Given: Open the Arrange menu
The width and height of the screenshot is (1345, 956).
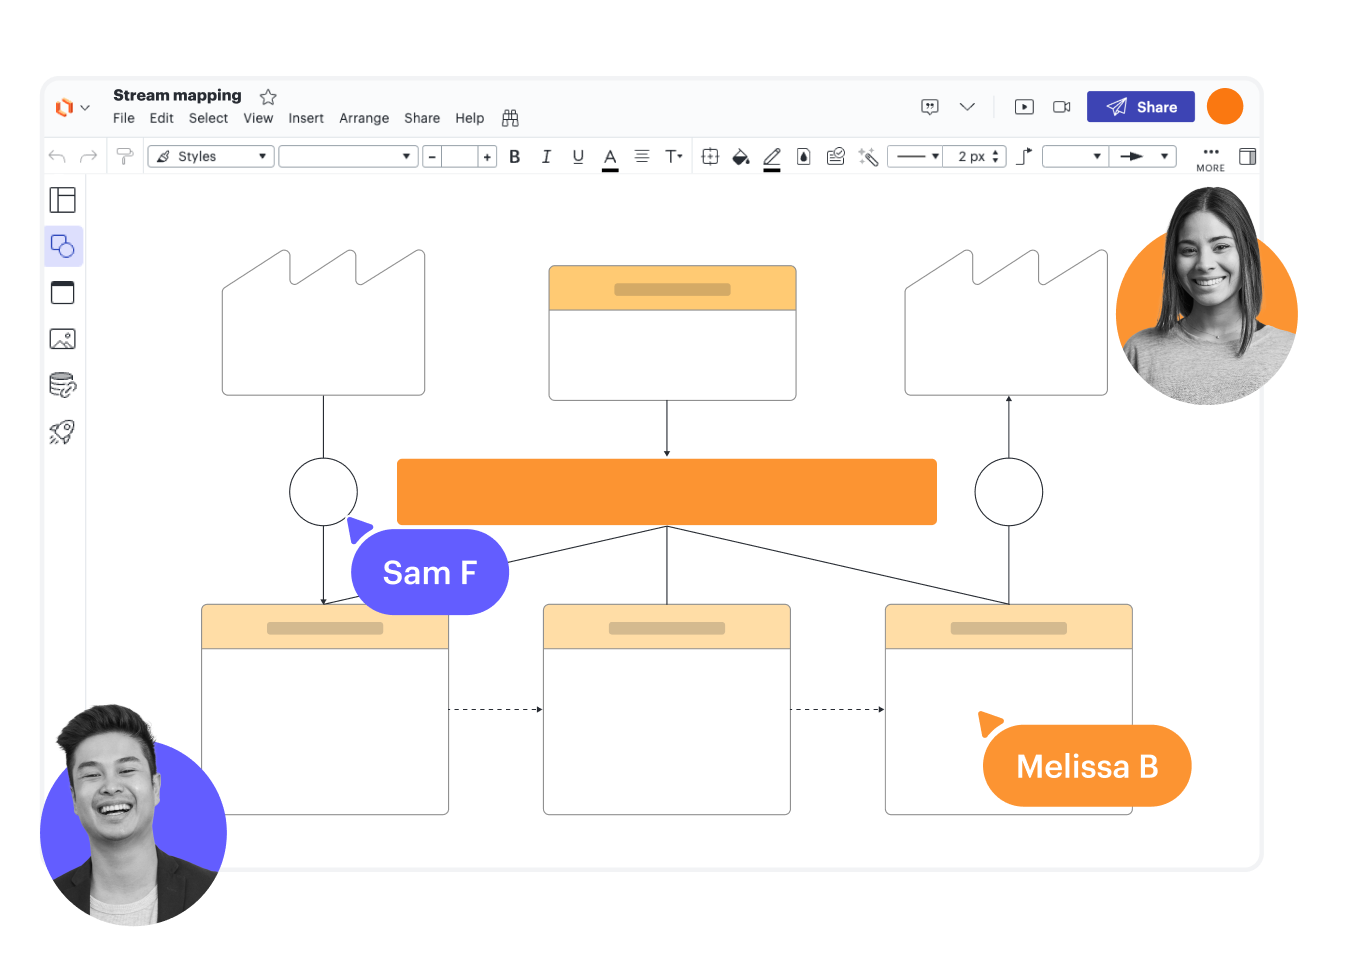Looking at the screenshot, I should point(364,118).
